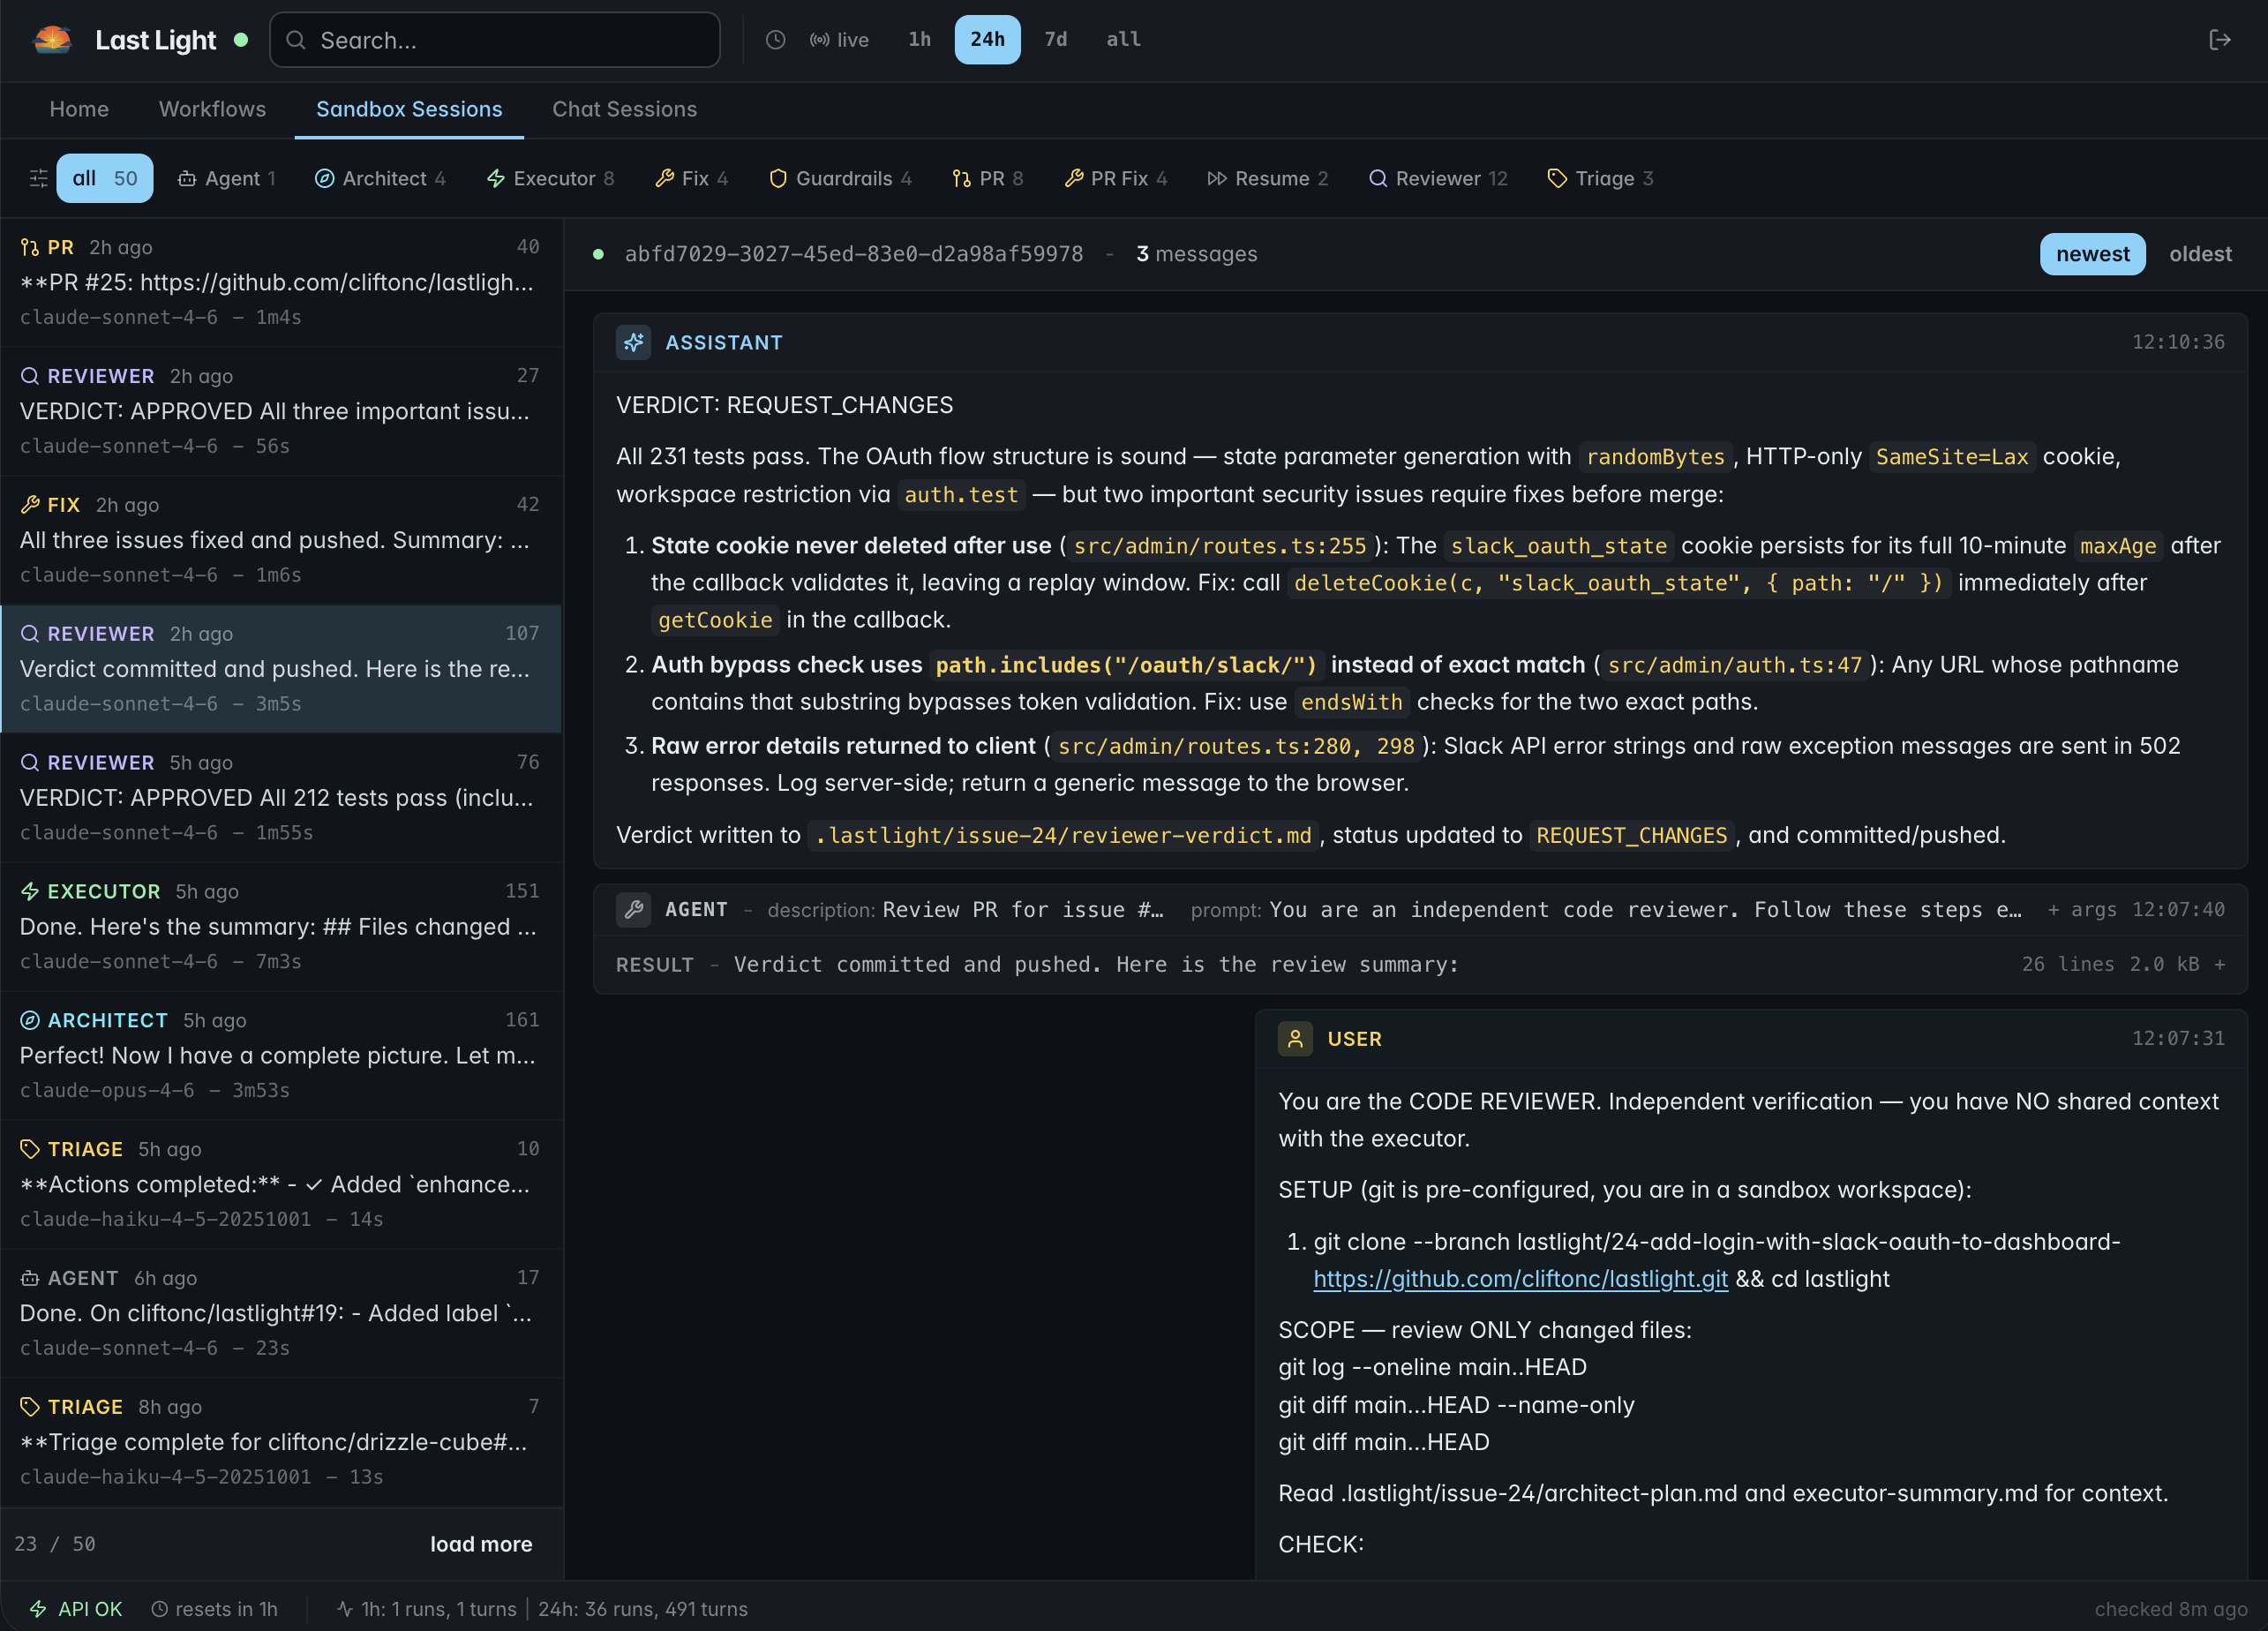Click the 'API OK' status text
Image resolution: width=2268 pixels, height=1631 pixels.
click(90, 1608)
